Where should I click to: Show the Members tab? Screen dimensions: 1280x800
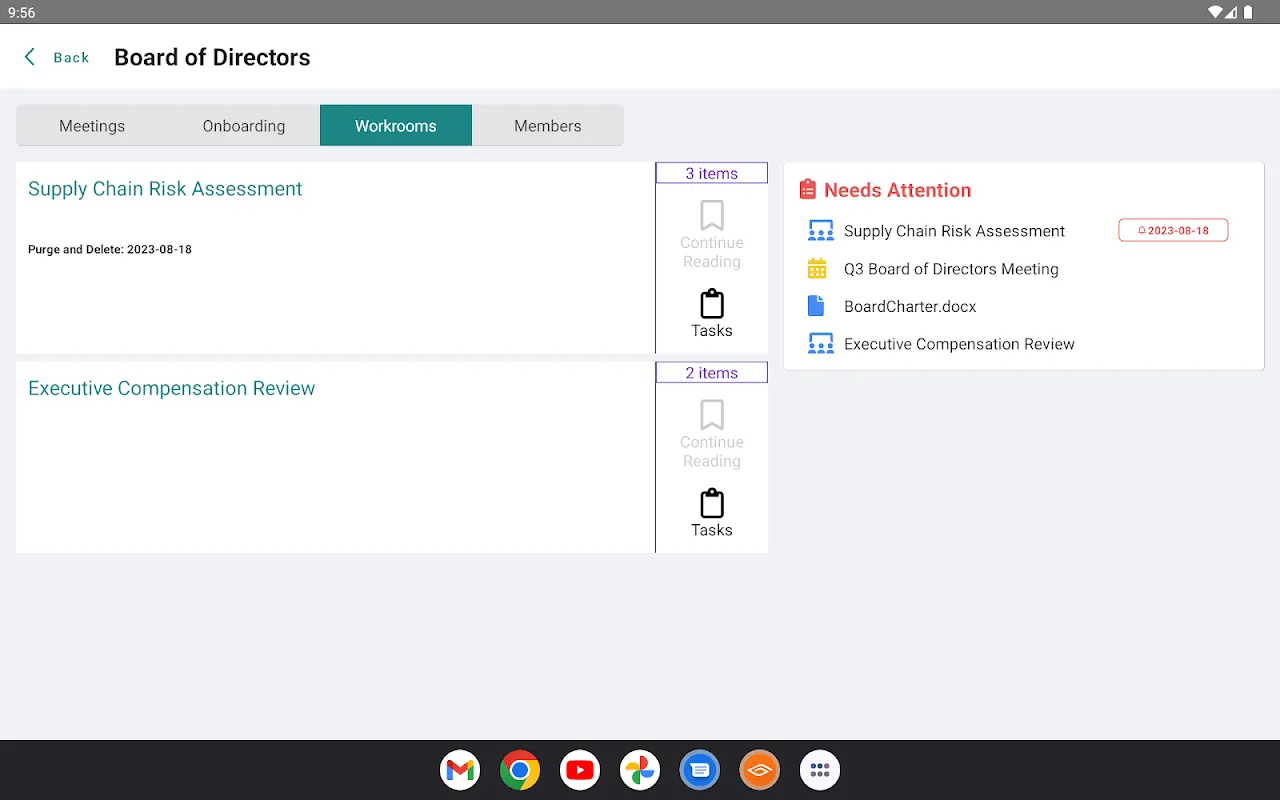548,126
